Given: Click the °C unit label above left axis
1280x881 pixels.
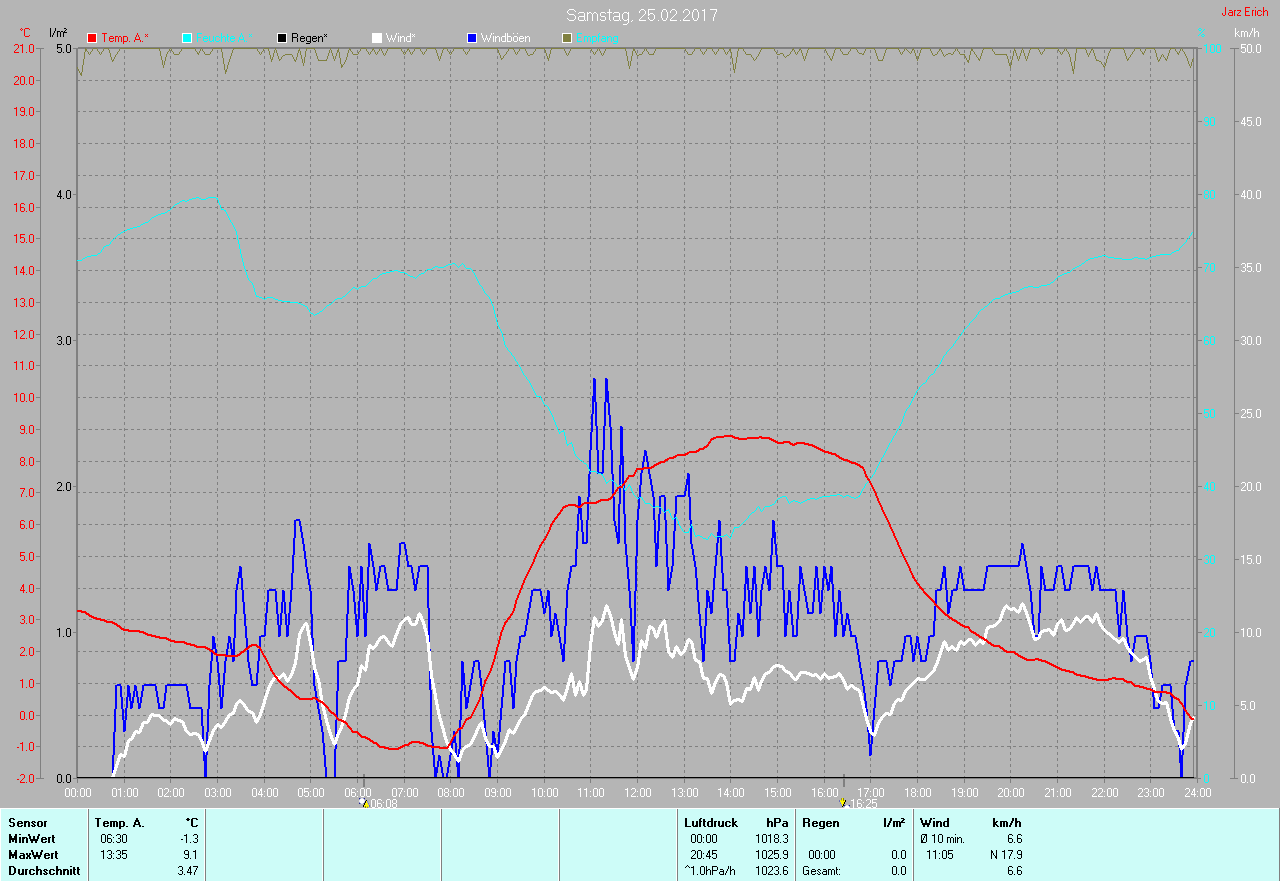Looking at the screenshot, I should (25, 33).
